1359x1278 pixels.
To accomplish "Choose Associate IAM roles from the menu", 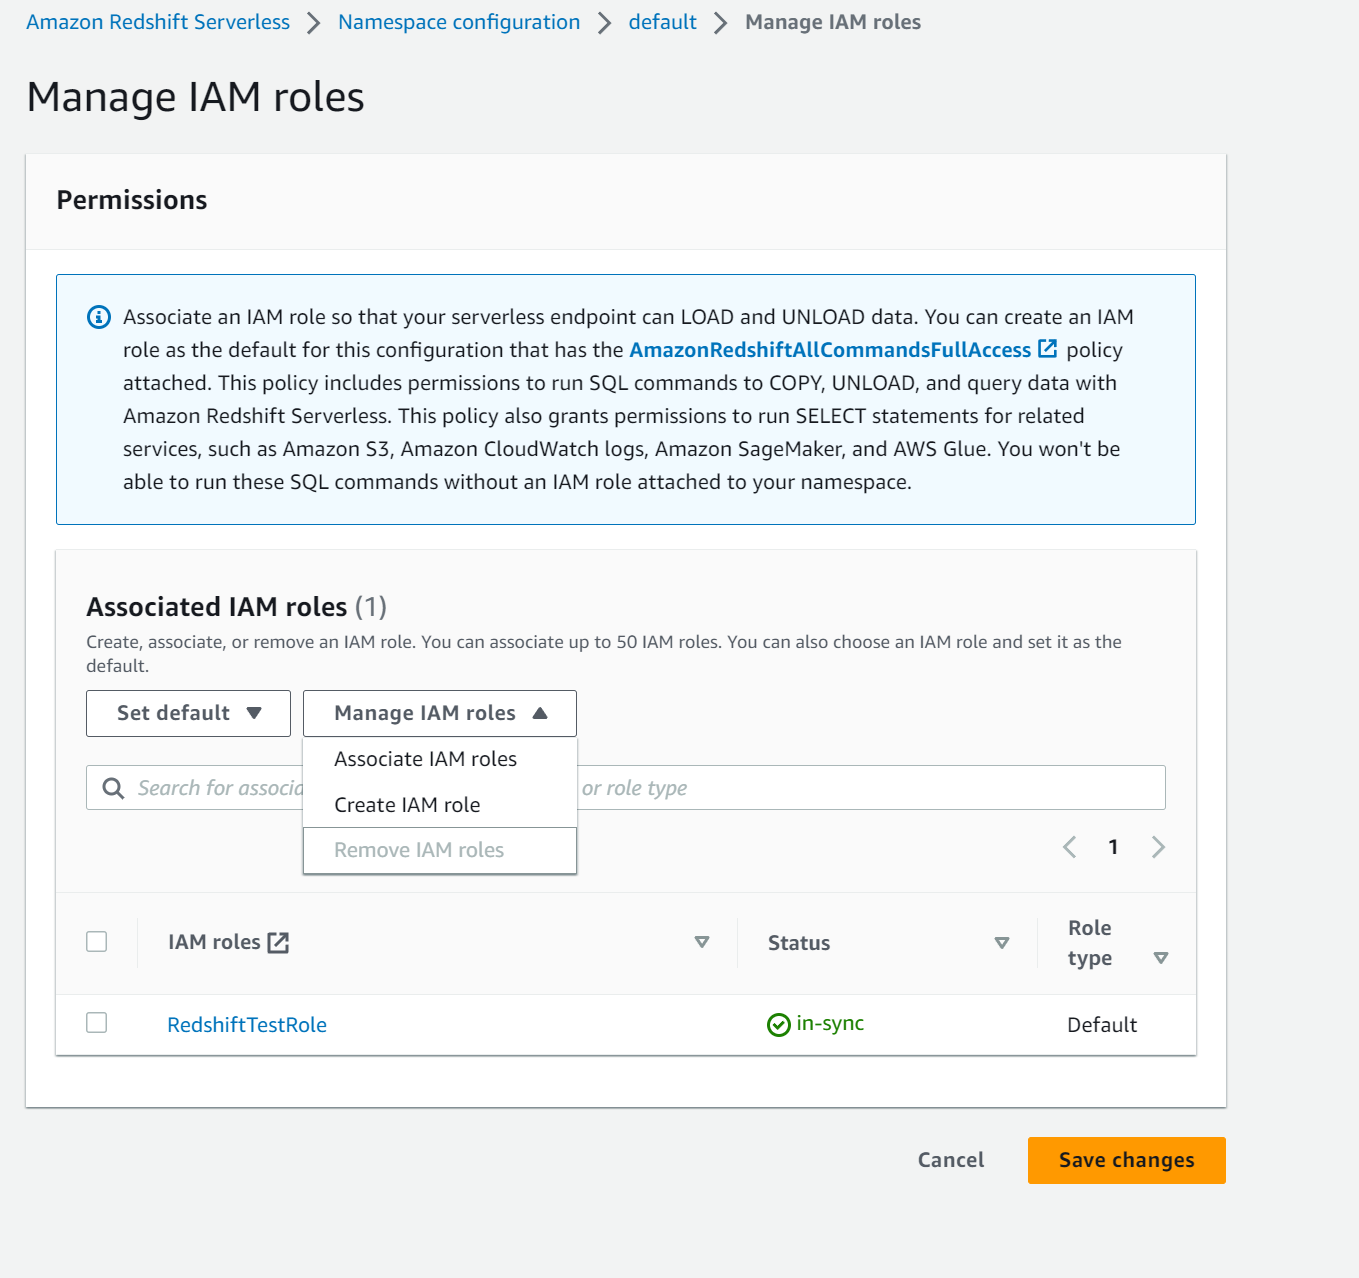I will click(x=425, y=759).
